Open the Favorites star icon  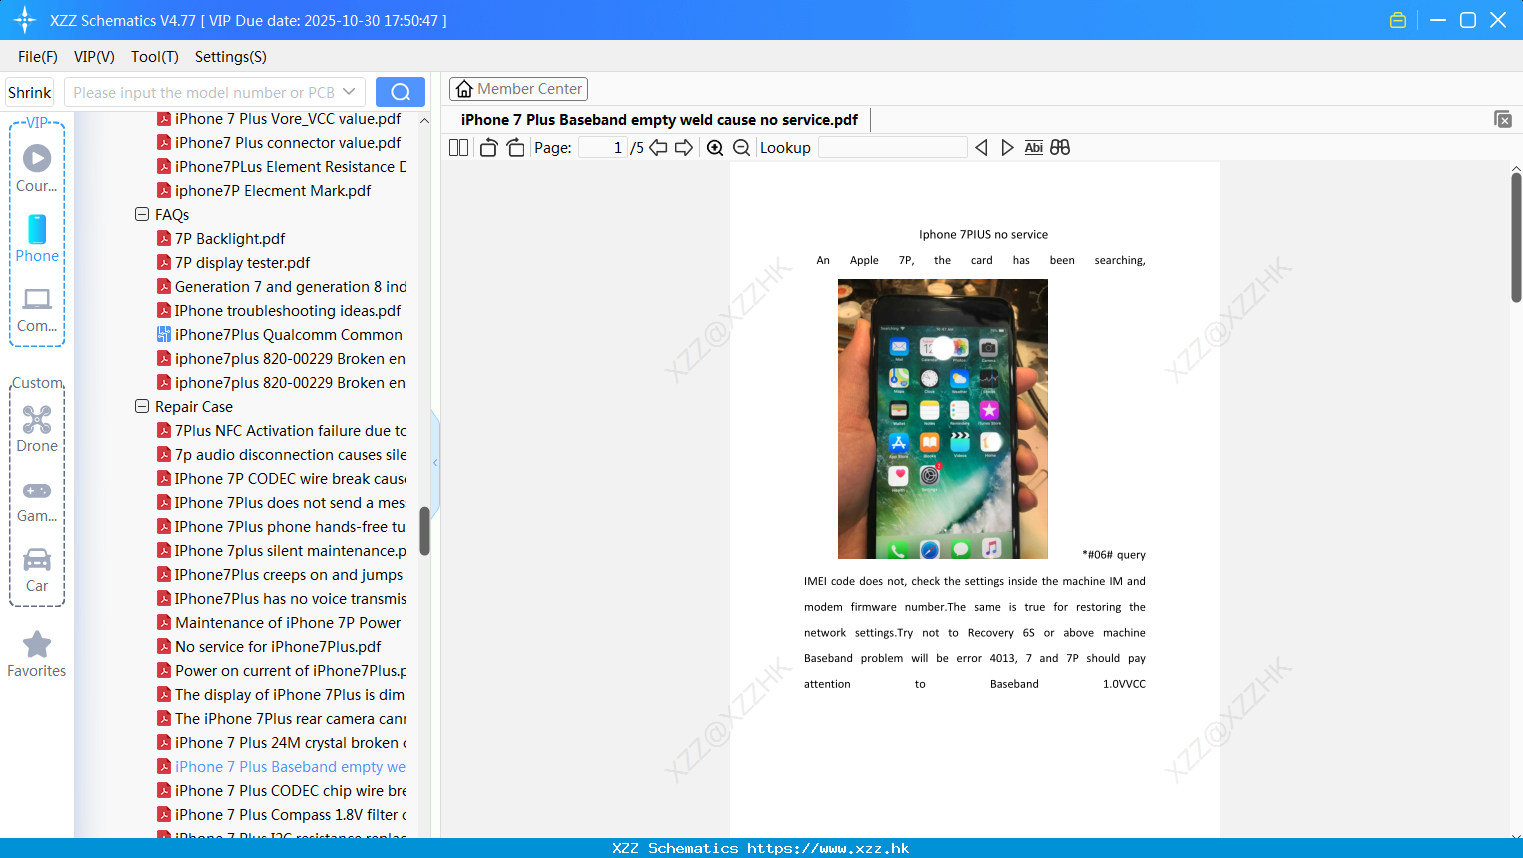tap(37, 654)
